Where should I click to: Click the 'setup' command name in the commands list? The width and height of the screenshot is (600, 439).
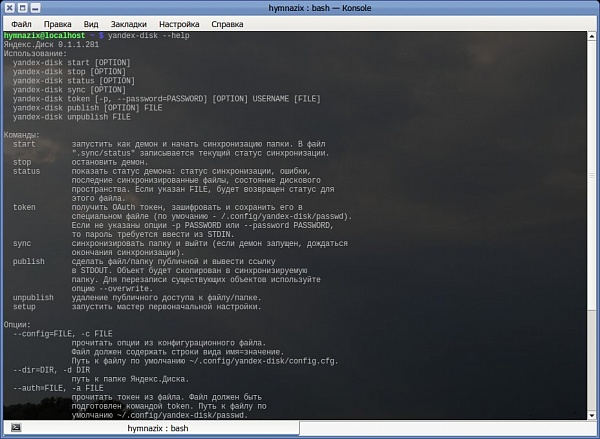(x=24, y=307)
